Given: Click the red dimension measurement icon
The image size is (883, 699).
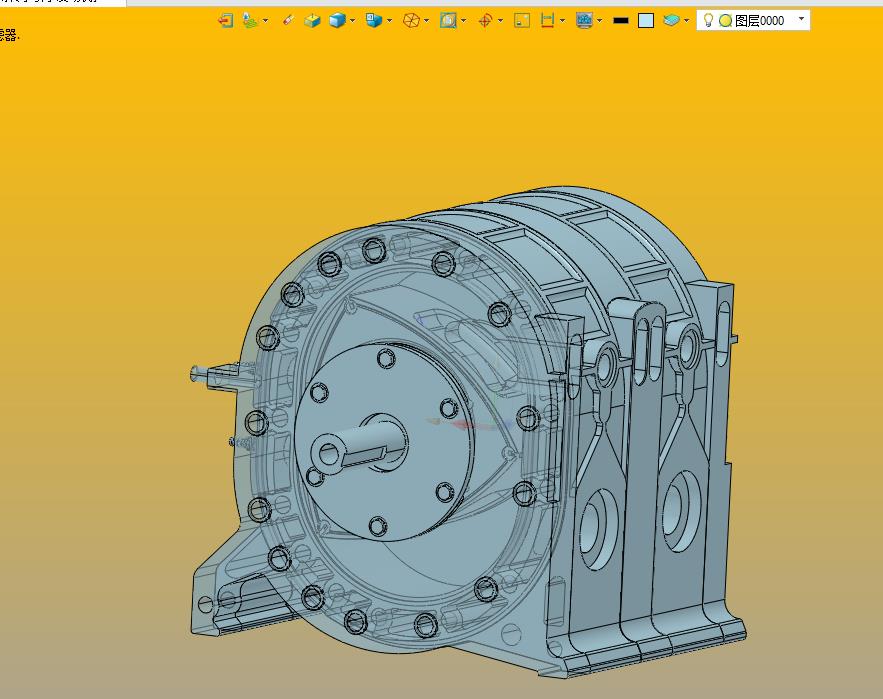Looking at the screenshot, I should coord(547,20).
